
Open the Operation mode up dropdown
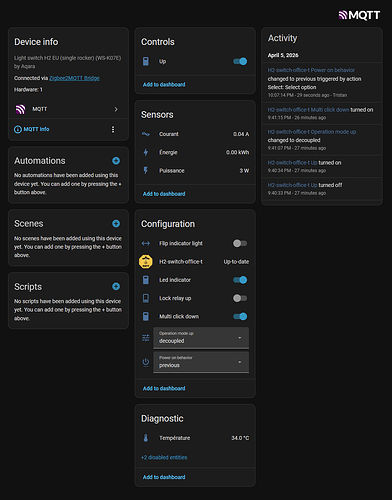(201, 338)
